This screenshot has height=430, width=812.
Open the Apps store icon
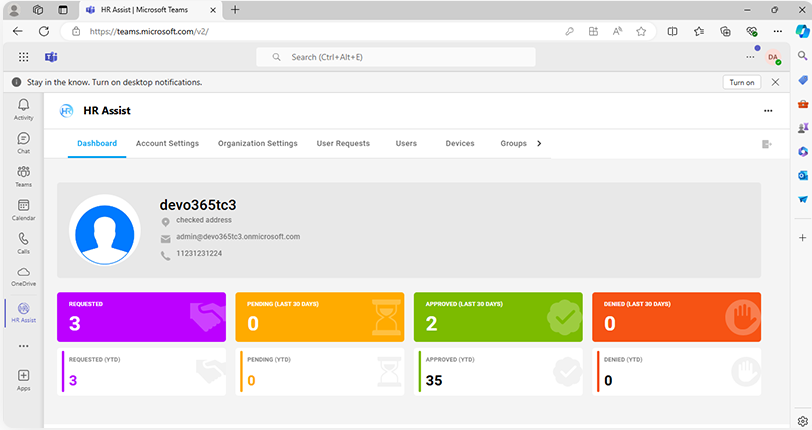pos(23,378)
